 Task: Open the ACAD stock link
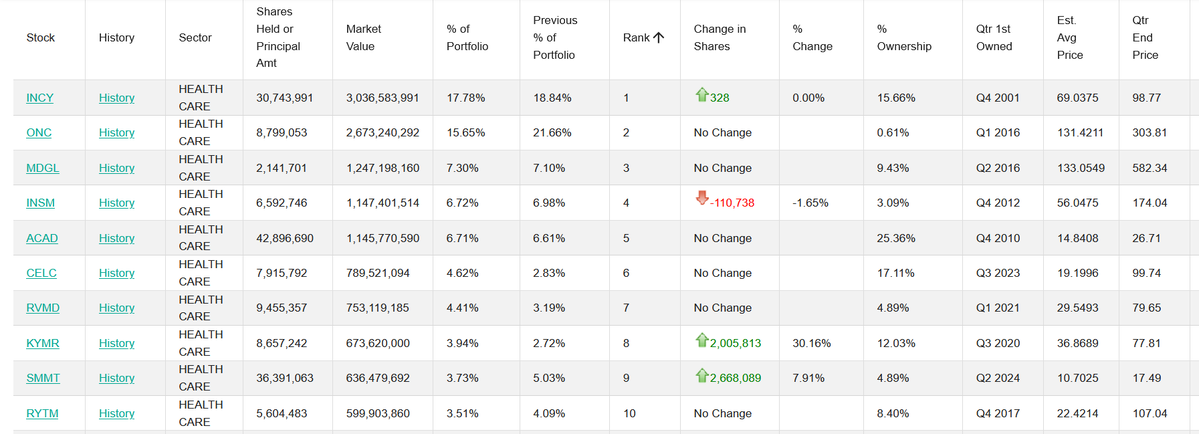[42, 238]
